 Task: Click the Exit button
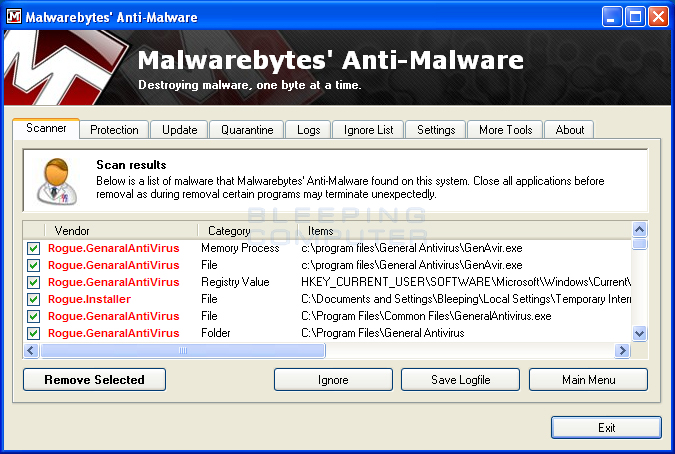(x=606, y=427)
